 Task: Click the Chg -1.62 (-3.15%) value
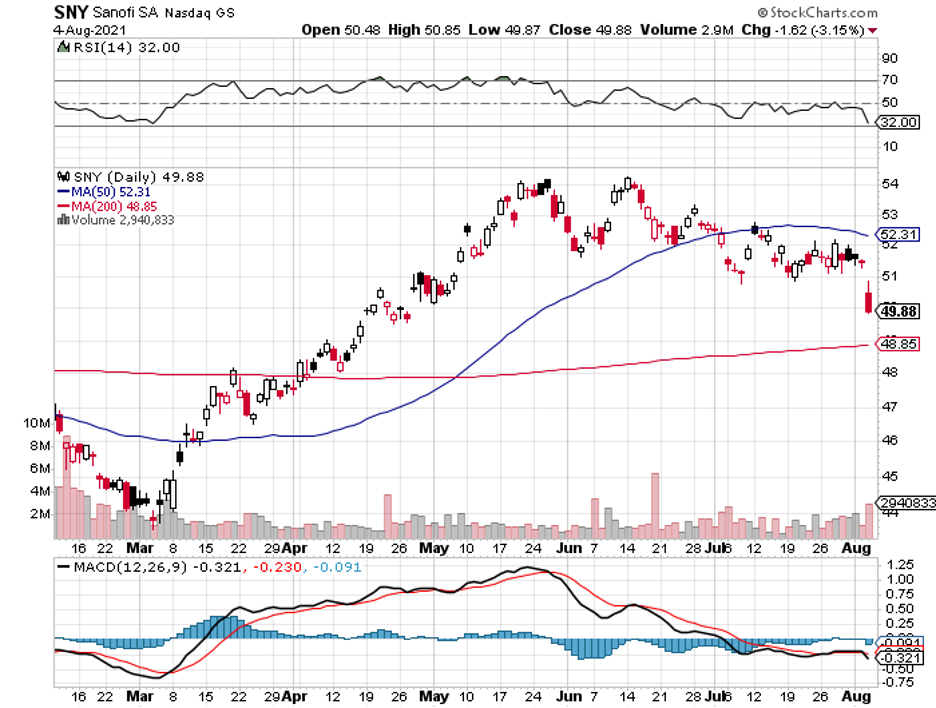(x=803, y=30)
